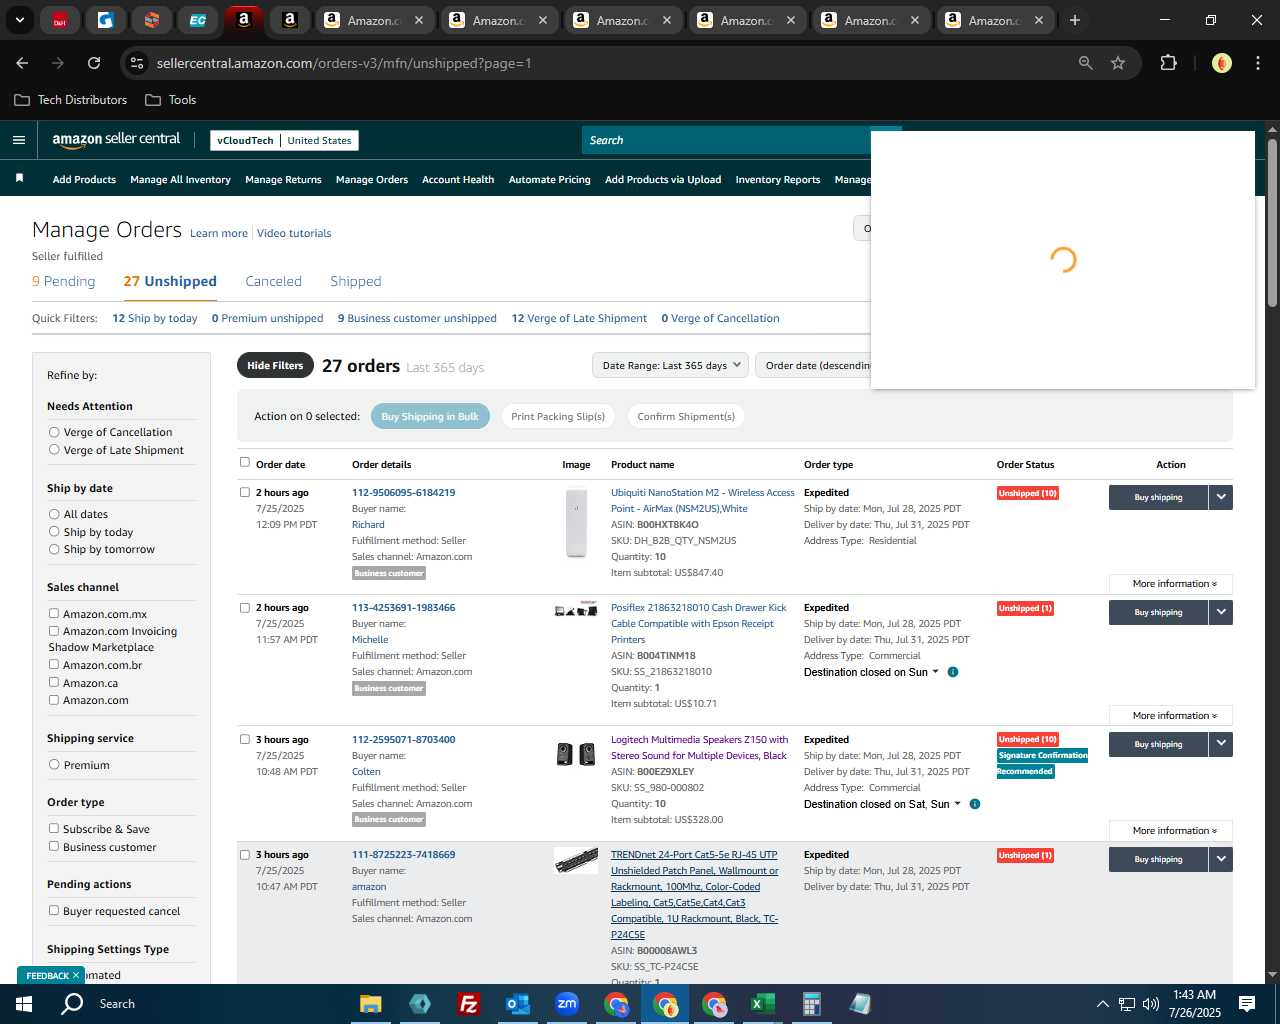Expand Buy shipping arrow for order 113-4253691-1983466
1280x1024 pixels.
pos(1221,612)
